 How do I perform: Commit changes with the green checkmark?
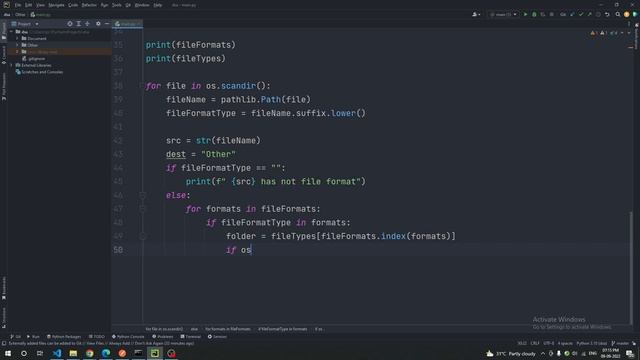click(x=581, y=14)
